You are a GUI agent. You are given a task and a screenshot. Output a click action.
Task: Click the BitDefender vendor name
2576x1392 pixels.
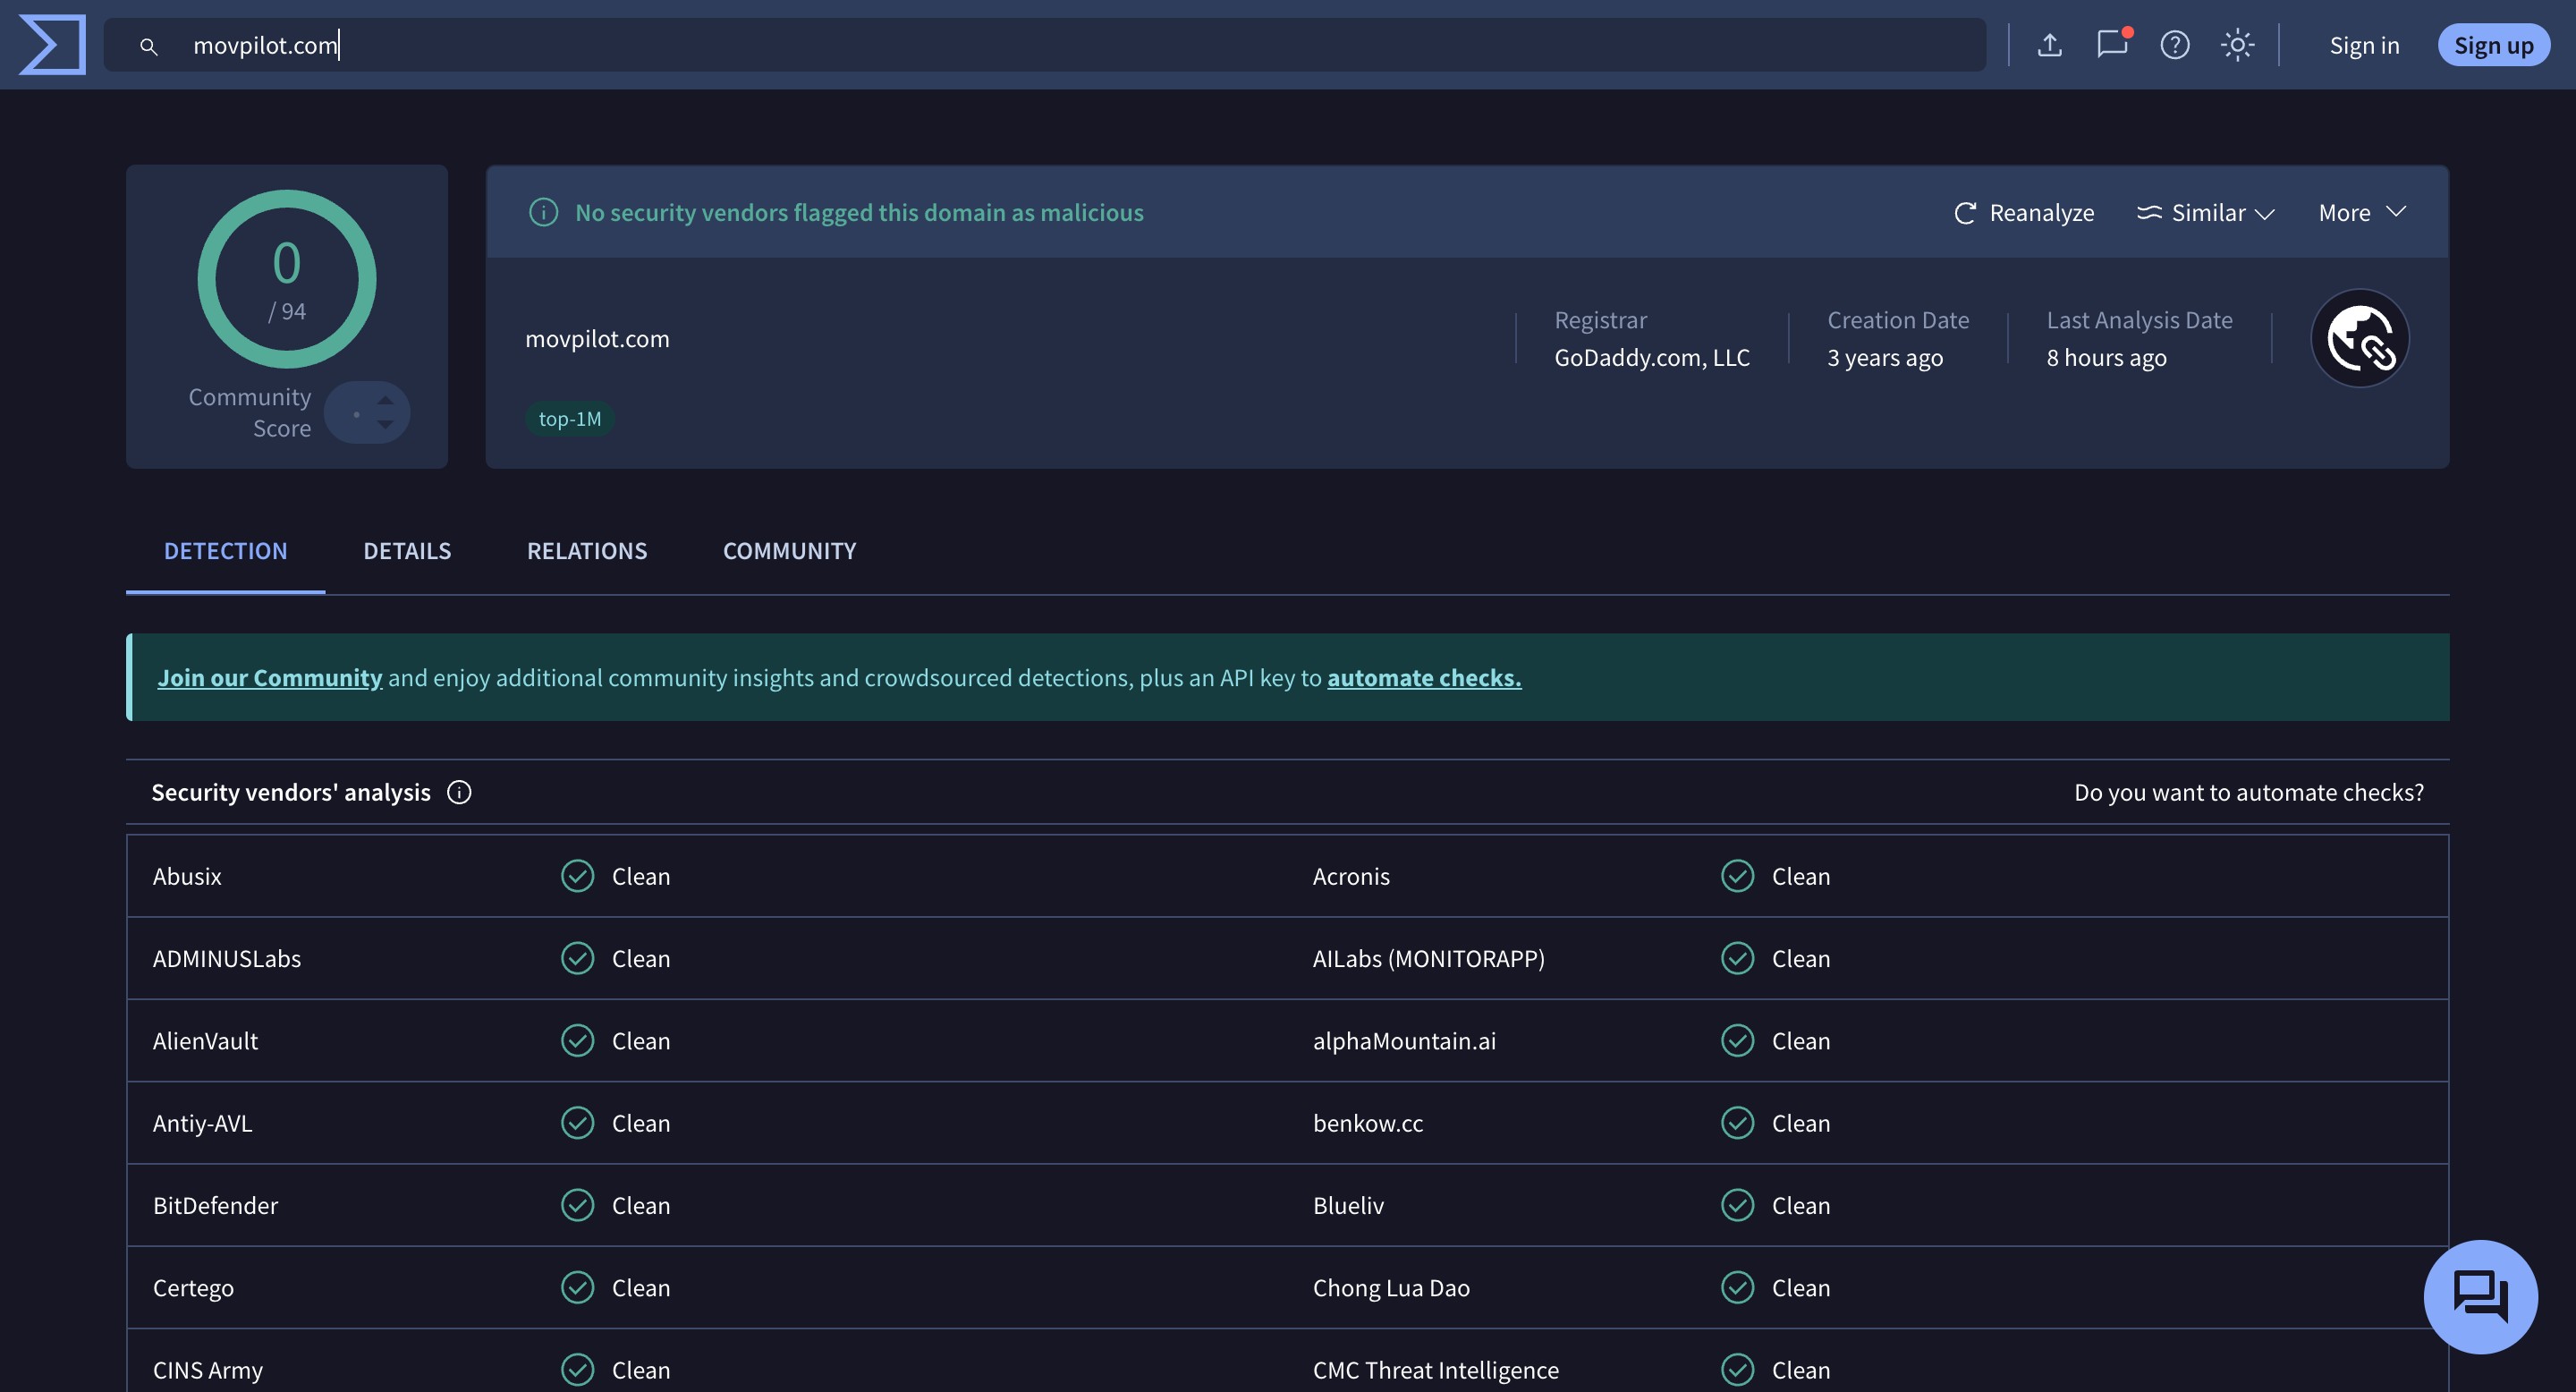tap(215, 1206)
